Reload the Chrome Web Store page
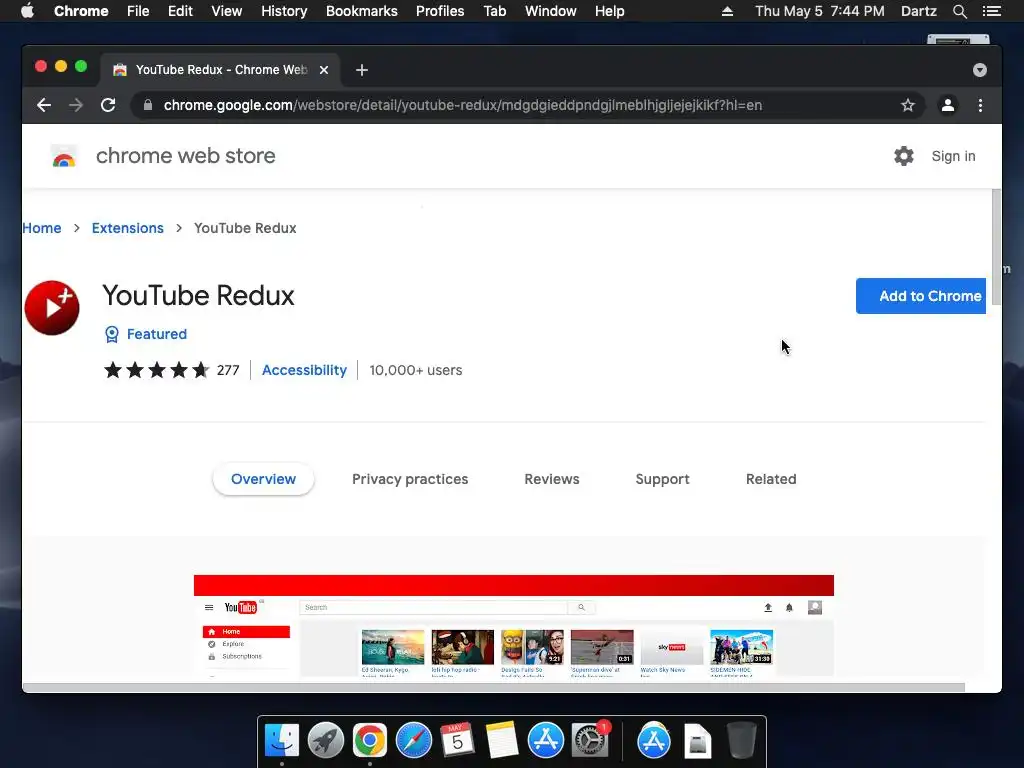 click(x=108, y=105)
